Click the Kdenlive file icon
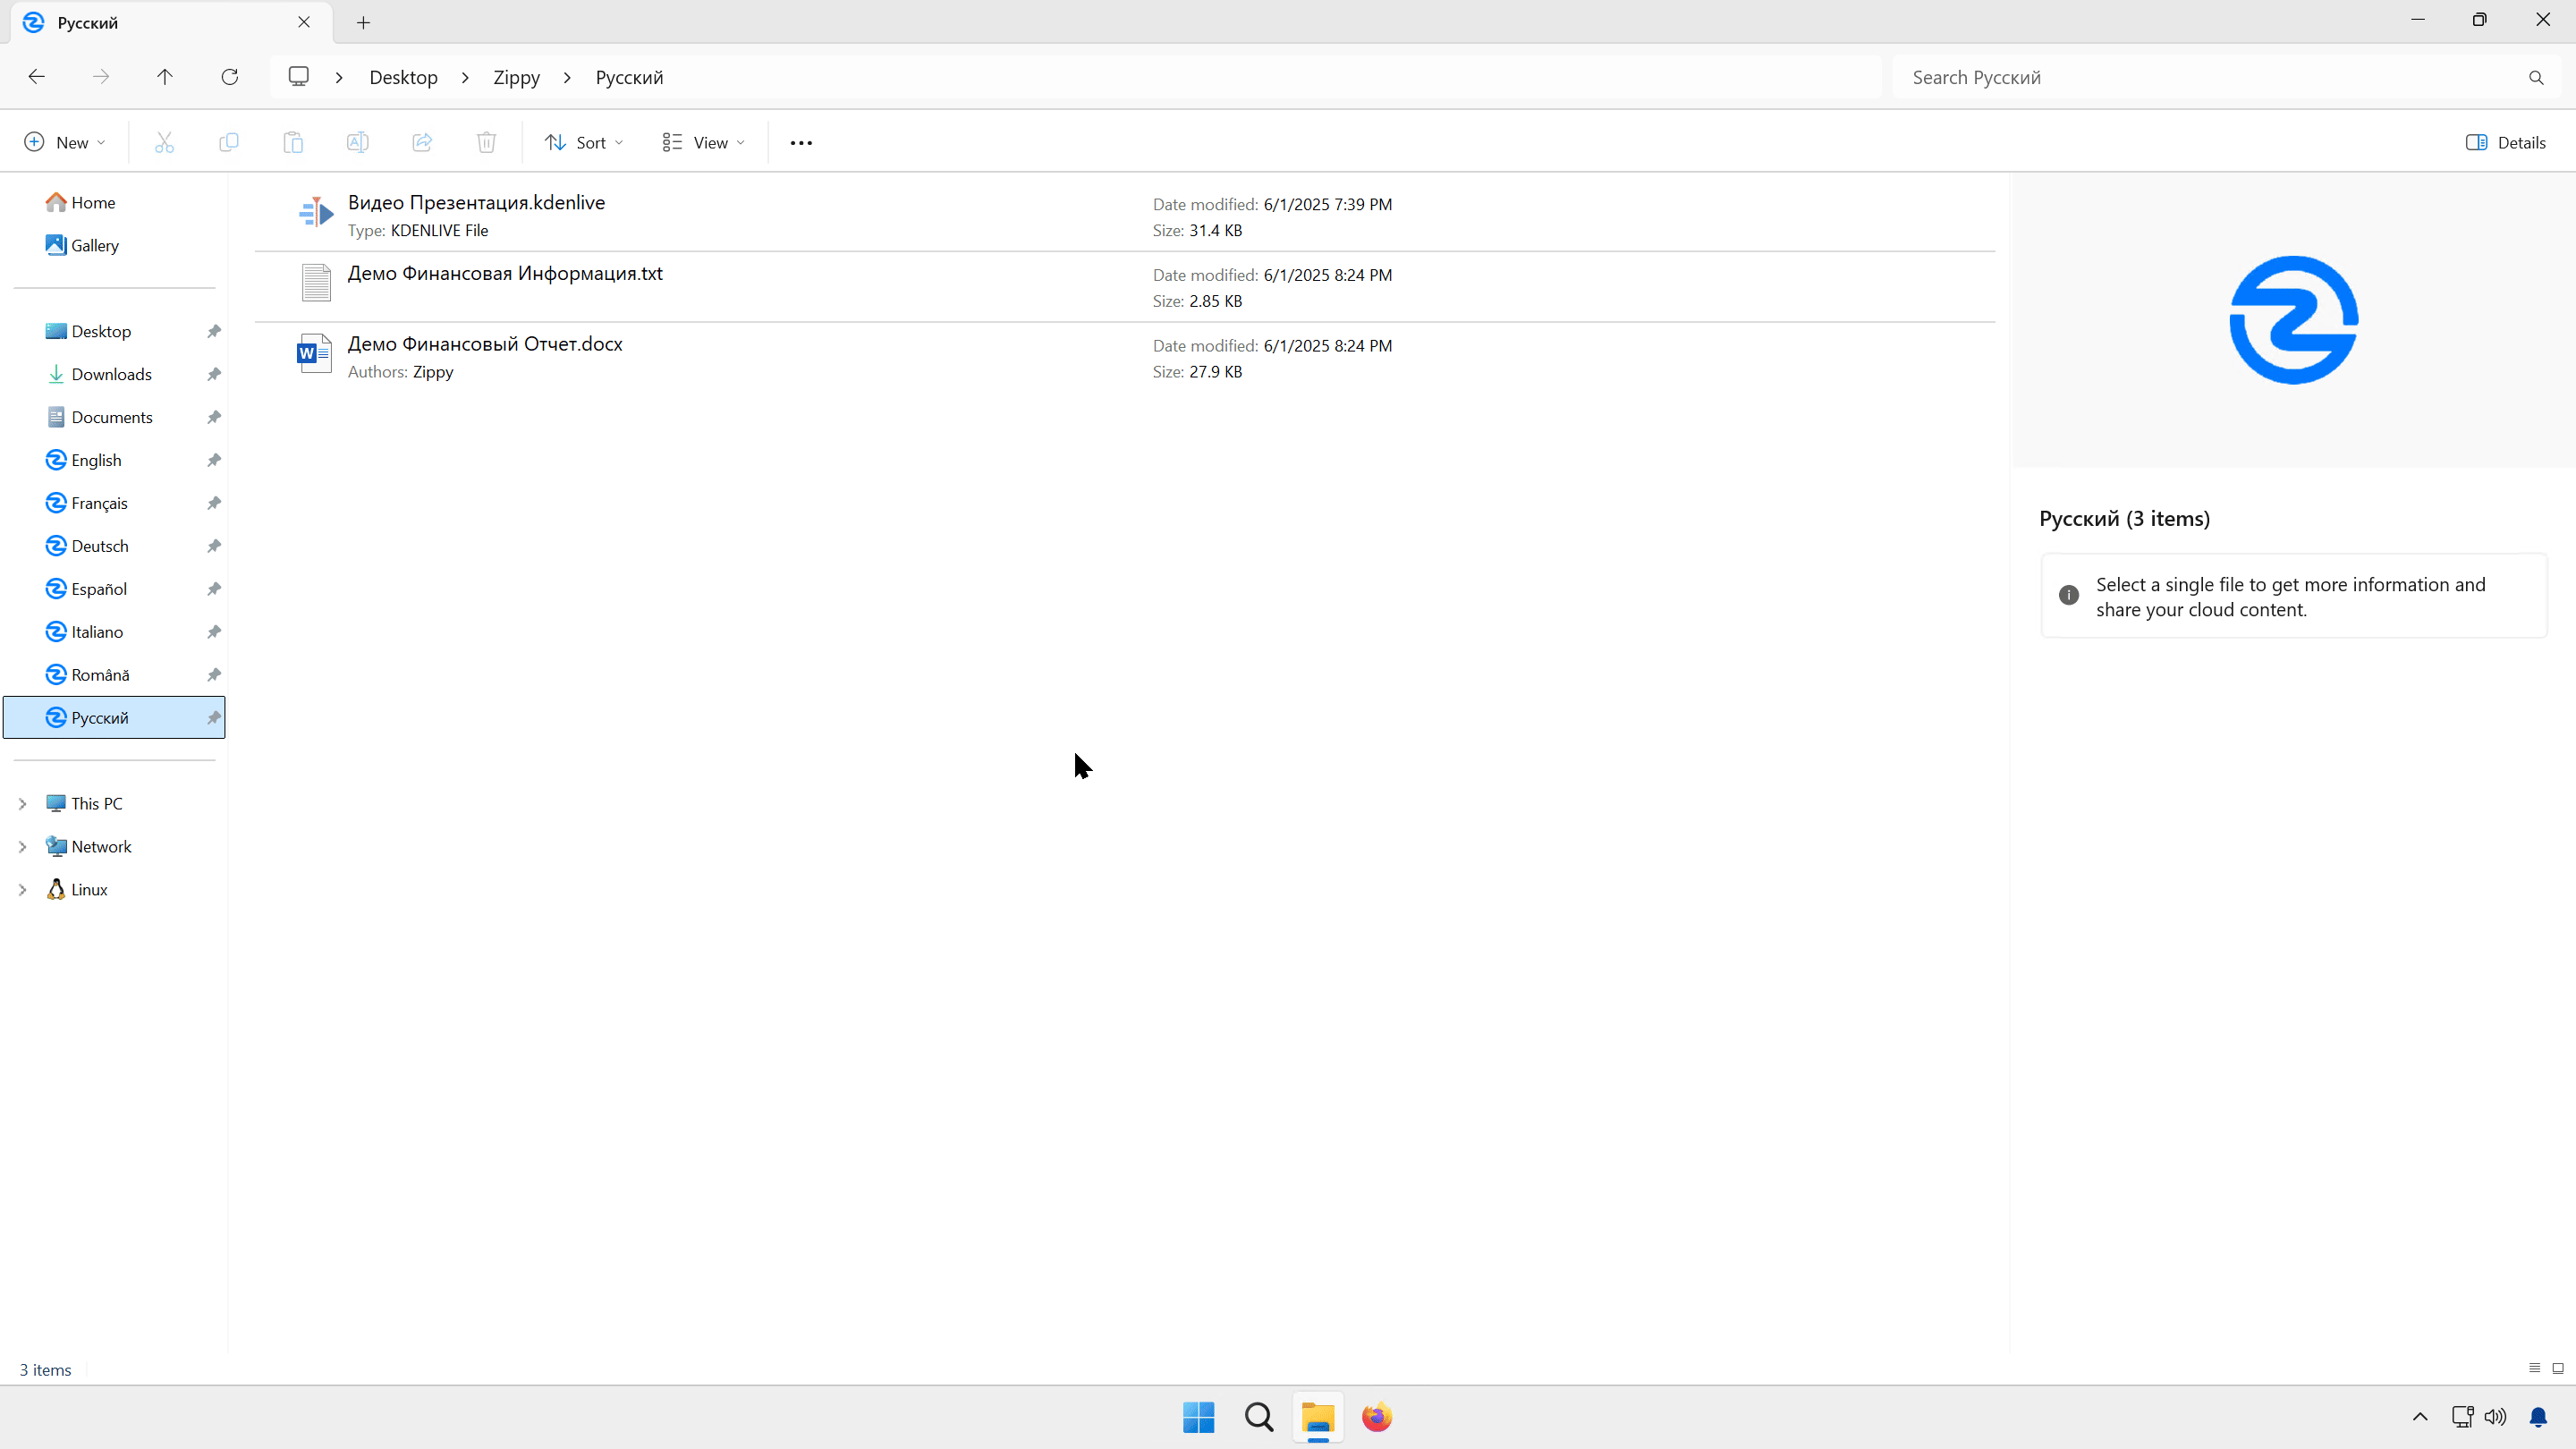Viewport: 2576px width, 1449px height. (x=316, y=213)
